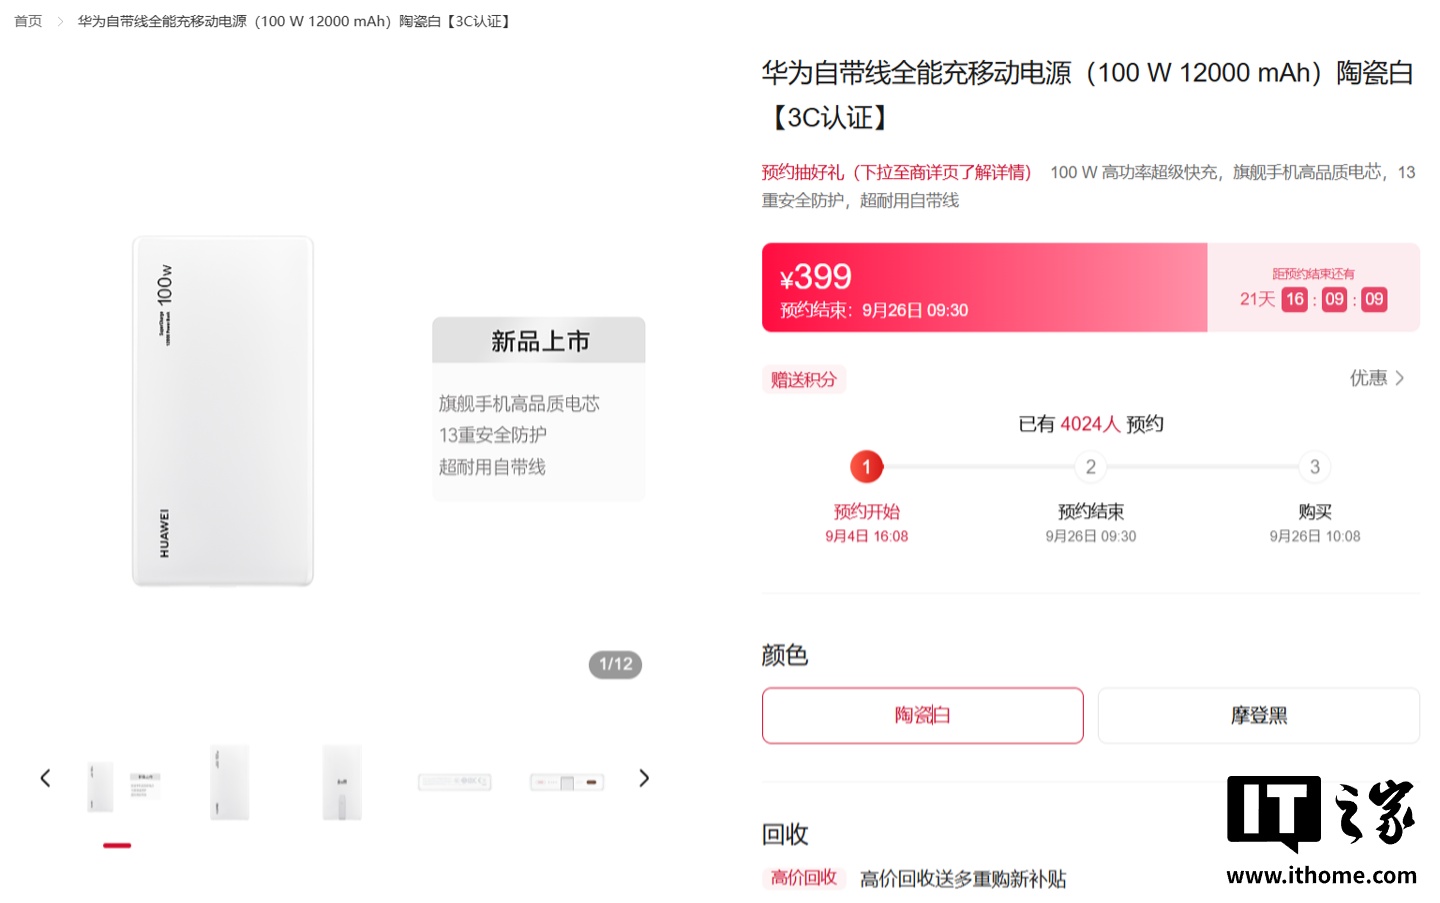The image size is (1440, 903).
Task: Click the 高价回收 tag
Action: point(804,878)
